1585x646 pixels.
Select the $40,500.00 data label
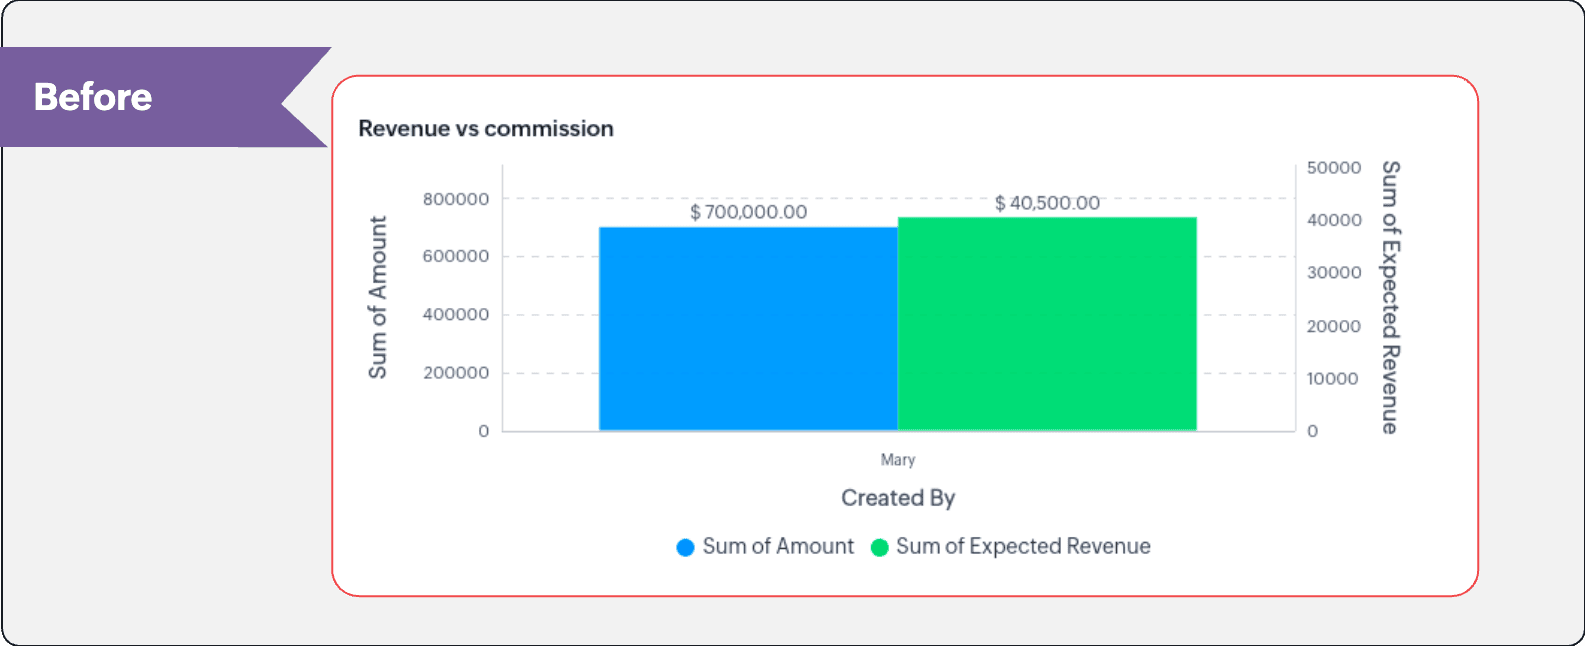1047,203
